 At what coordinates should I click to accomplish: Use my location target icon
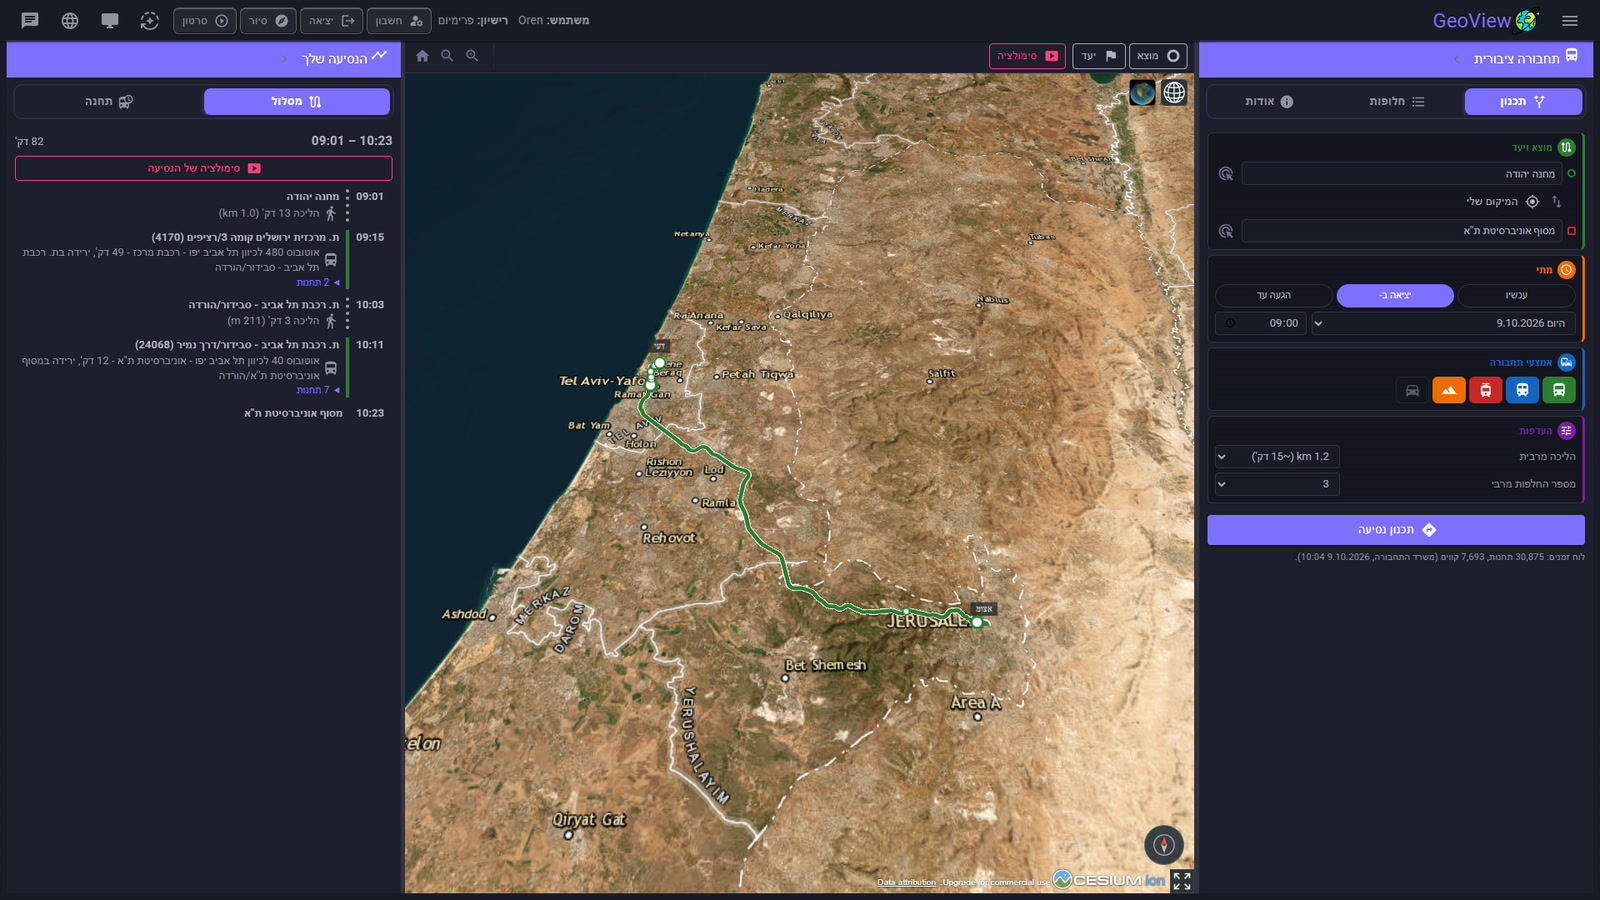(x=1532, y=202)
